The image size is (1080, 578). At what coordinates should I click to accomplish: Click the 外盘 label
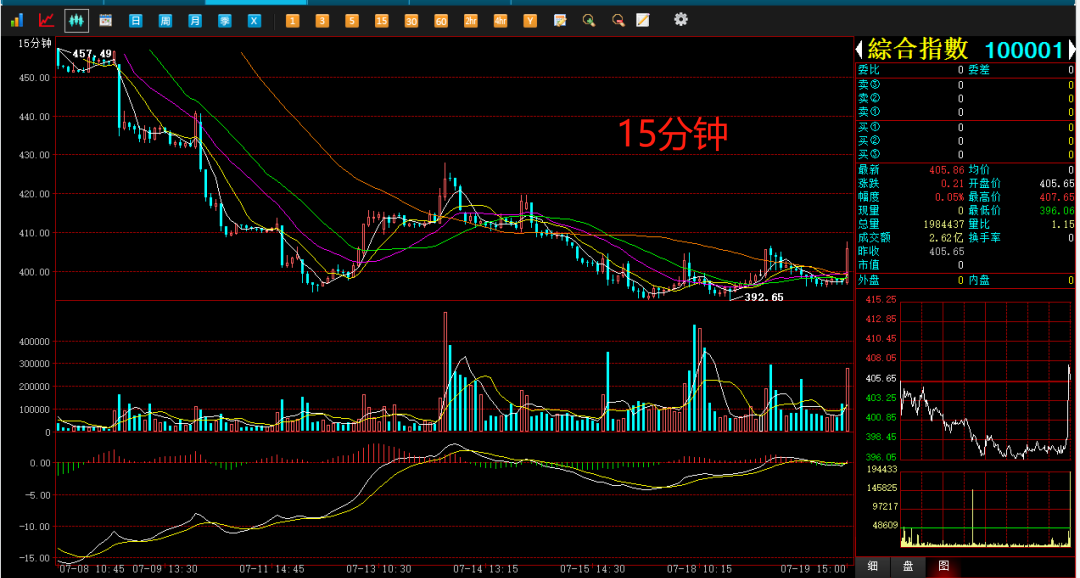(x=869, y=280)
